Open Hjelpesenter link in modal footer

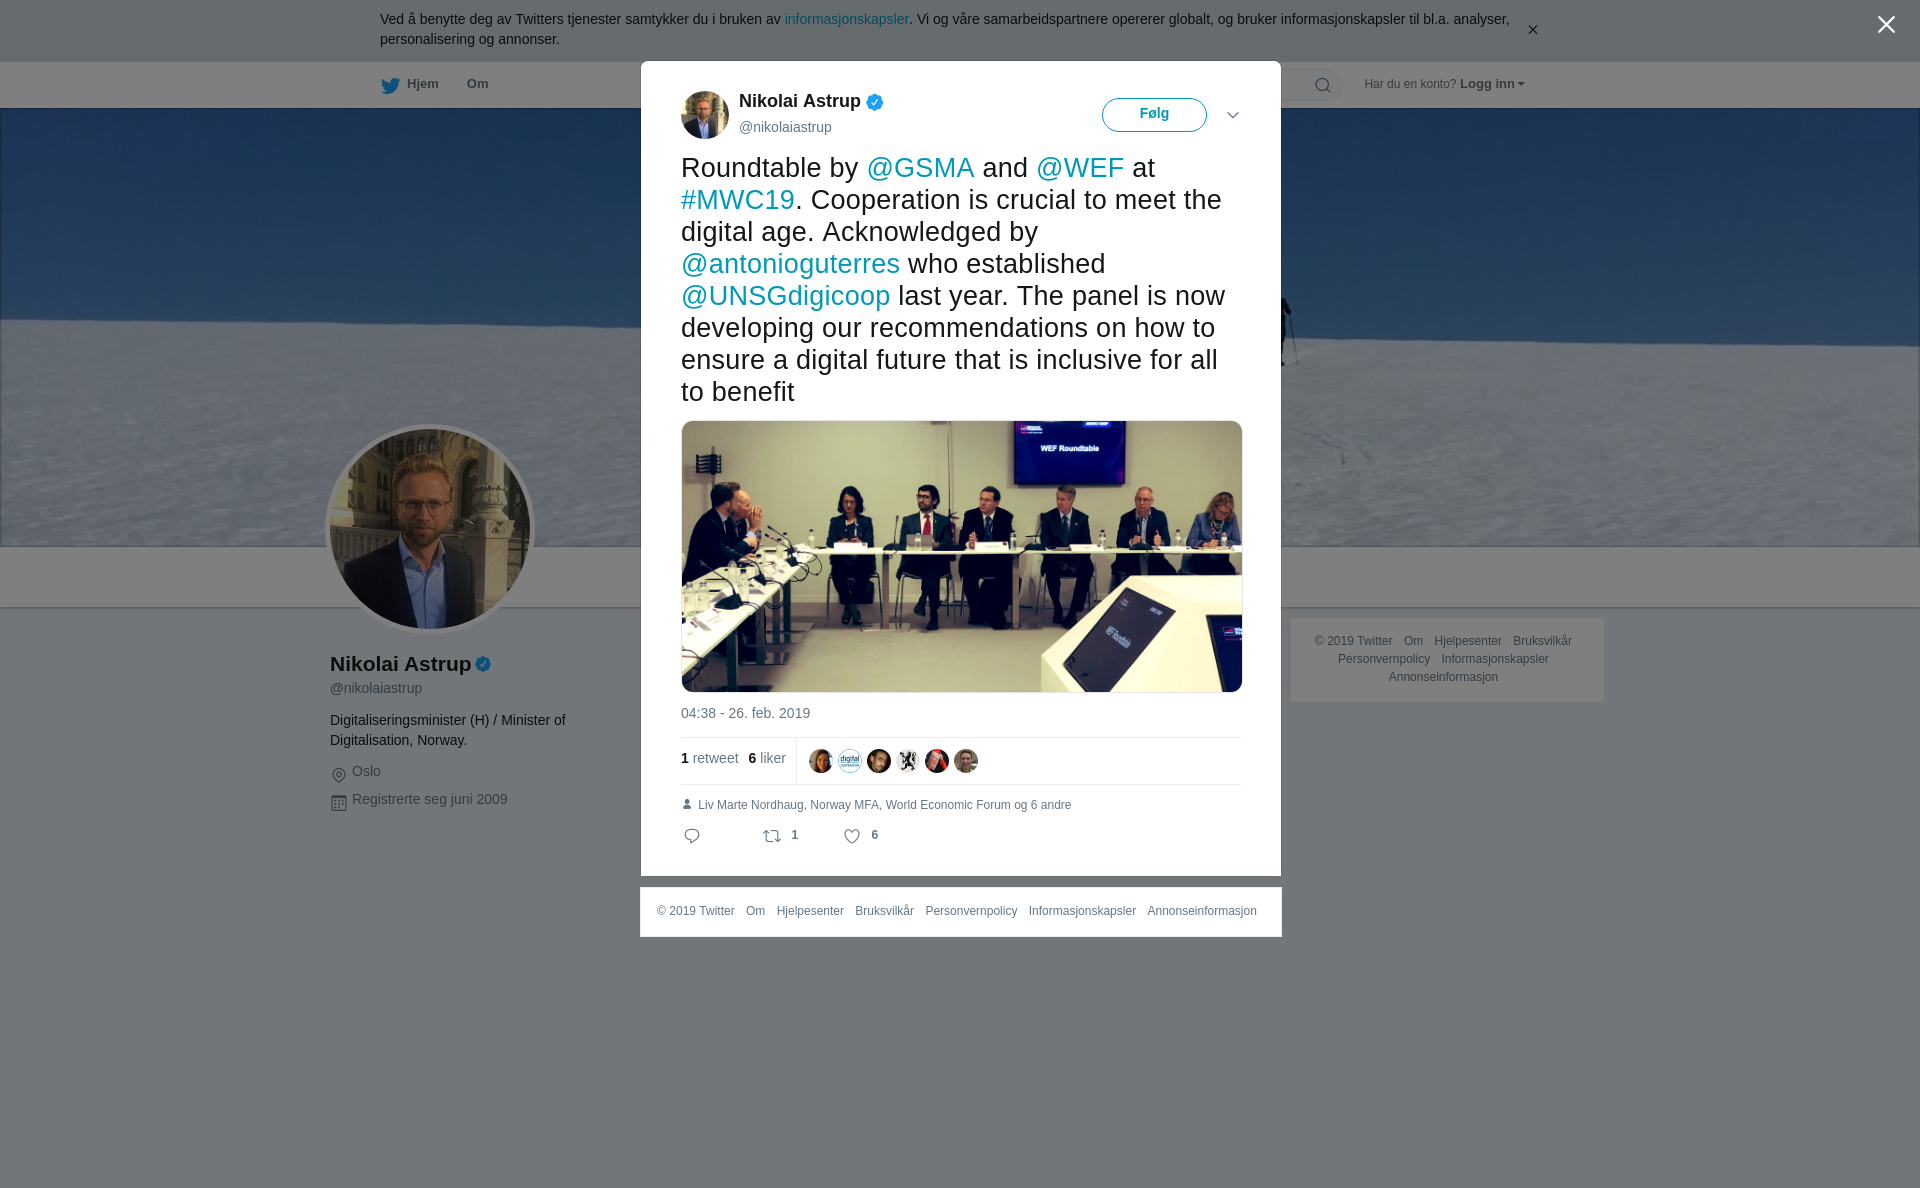(x=810, y=911)
